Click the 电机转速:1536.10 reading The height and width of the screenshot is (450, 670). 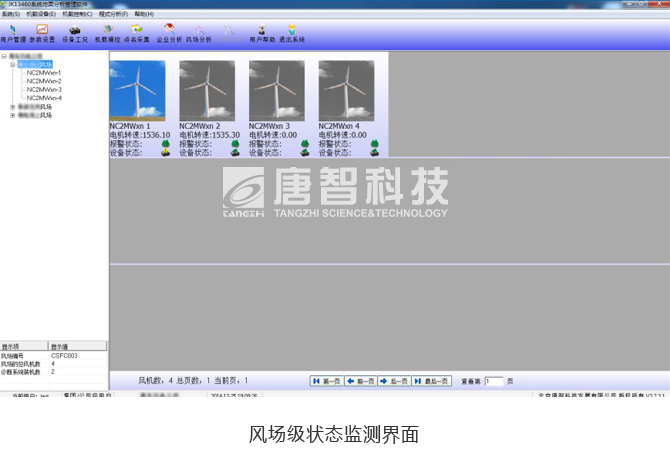click(x=140, y=135)
